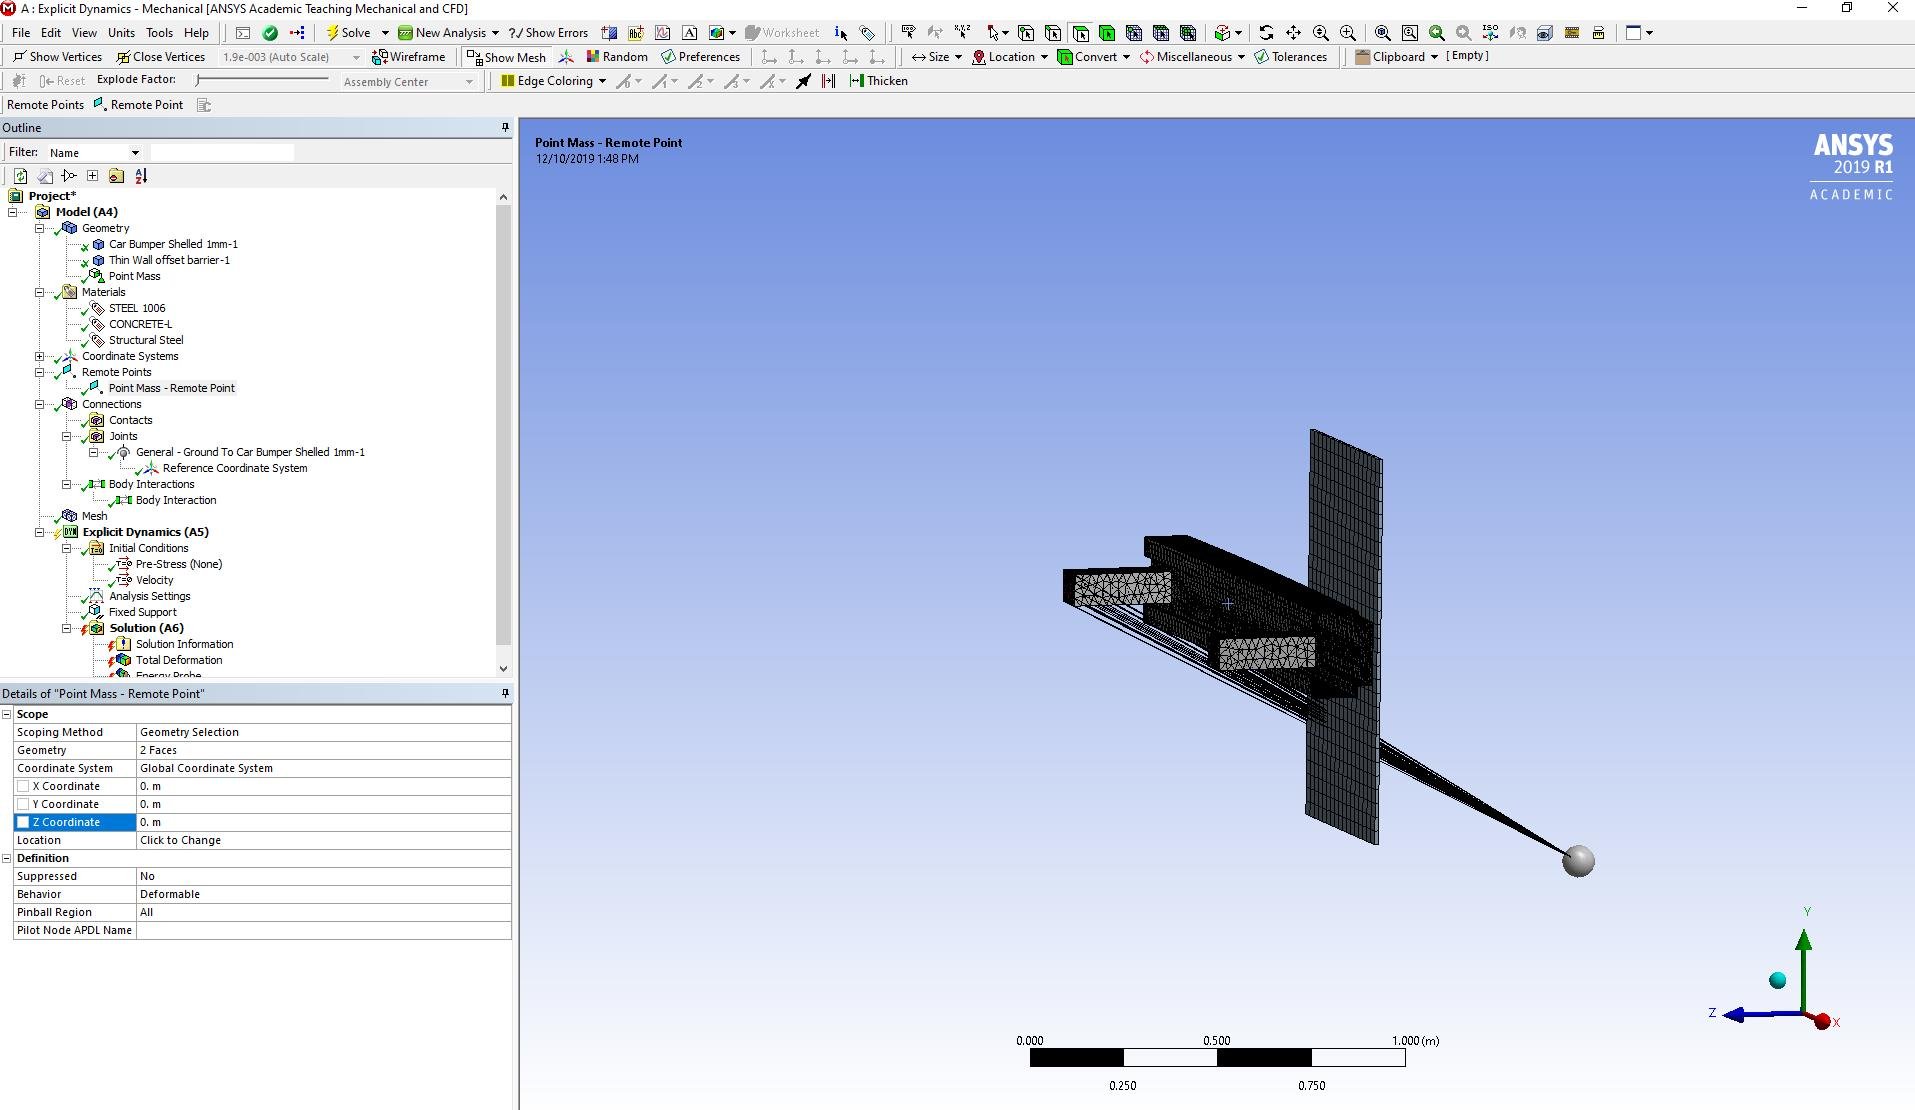Toggle Close Vertices
This screenshot has width=1915, height=1110.
click(161, 57)
